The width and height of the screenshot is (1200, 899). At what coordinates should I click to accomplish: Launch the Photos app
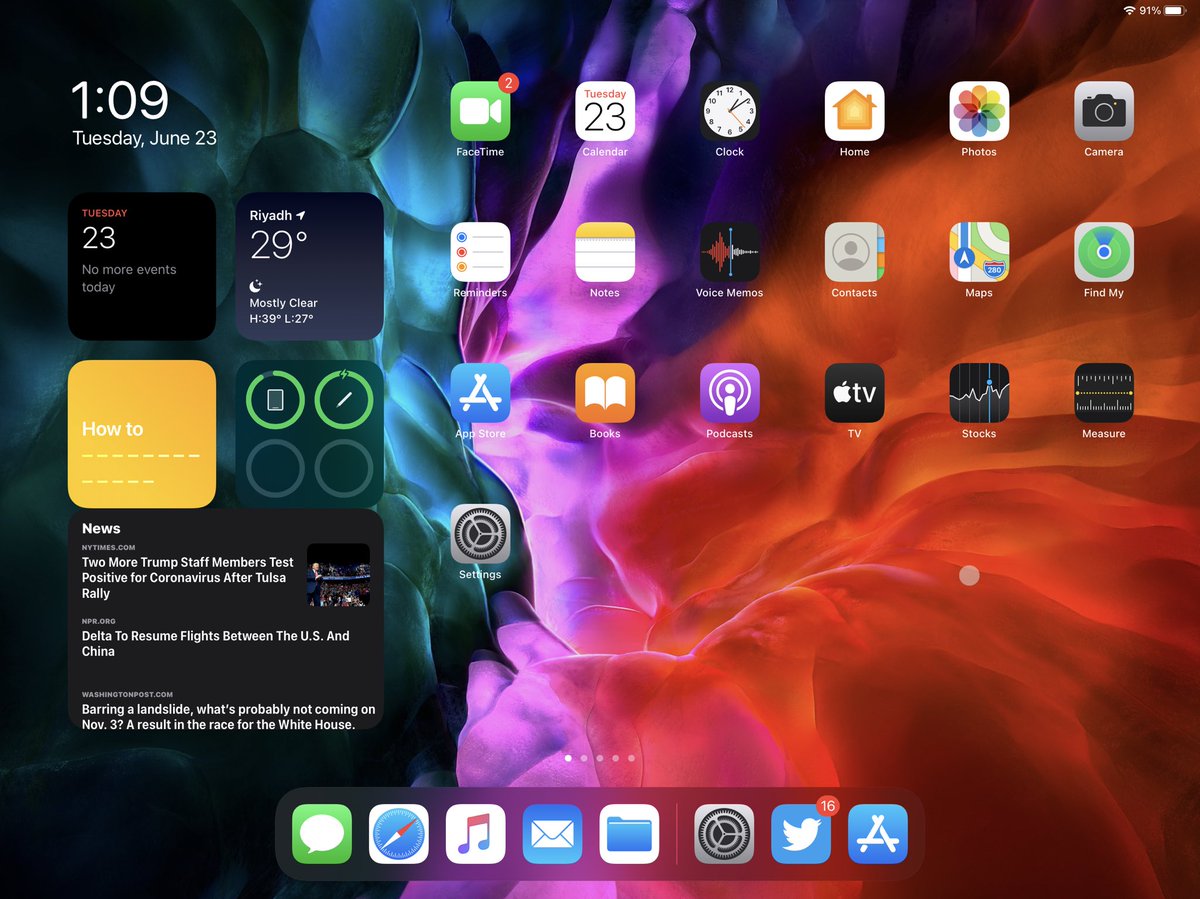tap(979, 111)
